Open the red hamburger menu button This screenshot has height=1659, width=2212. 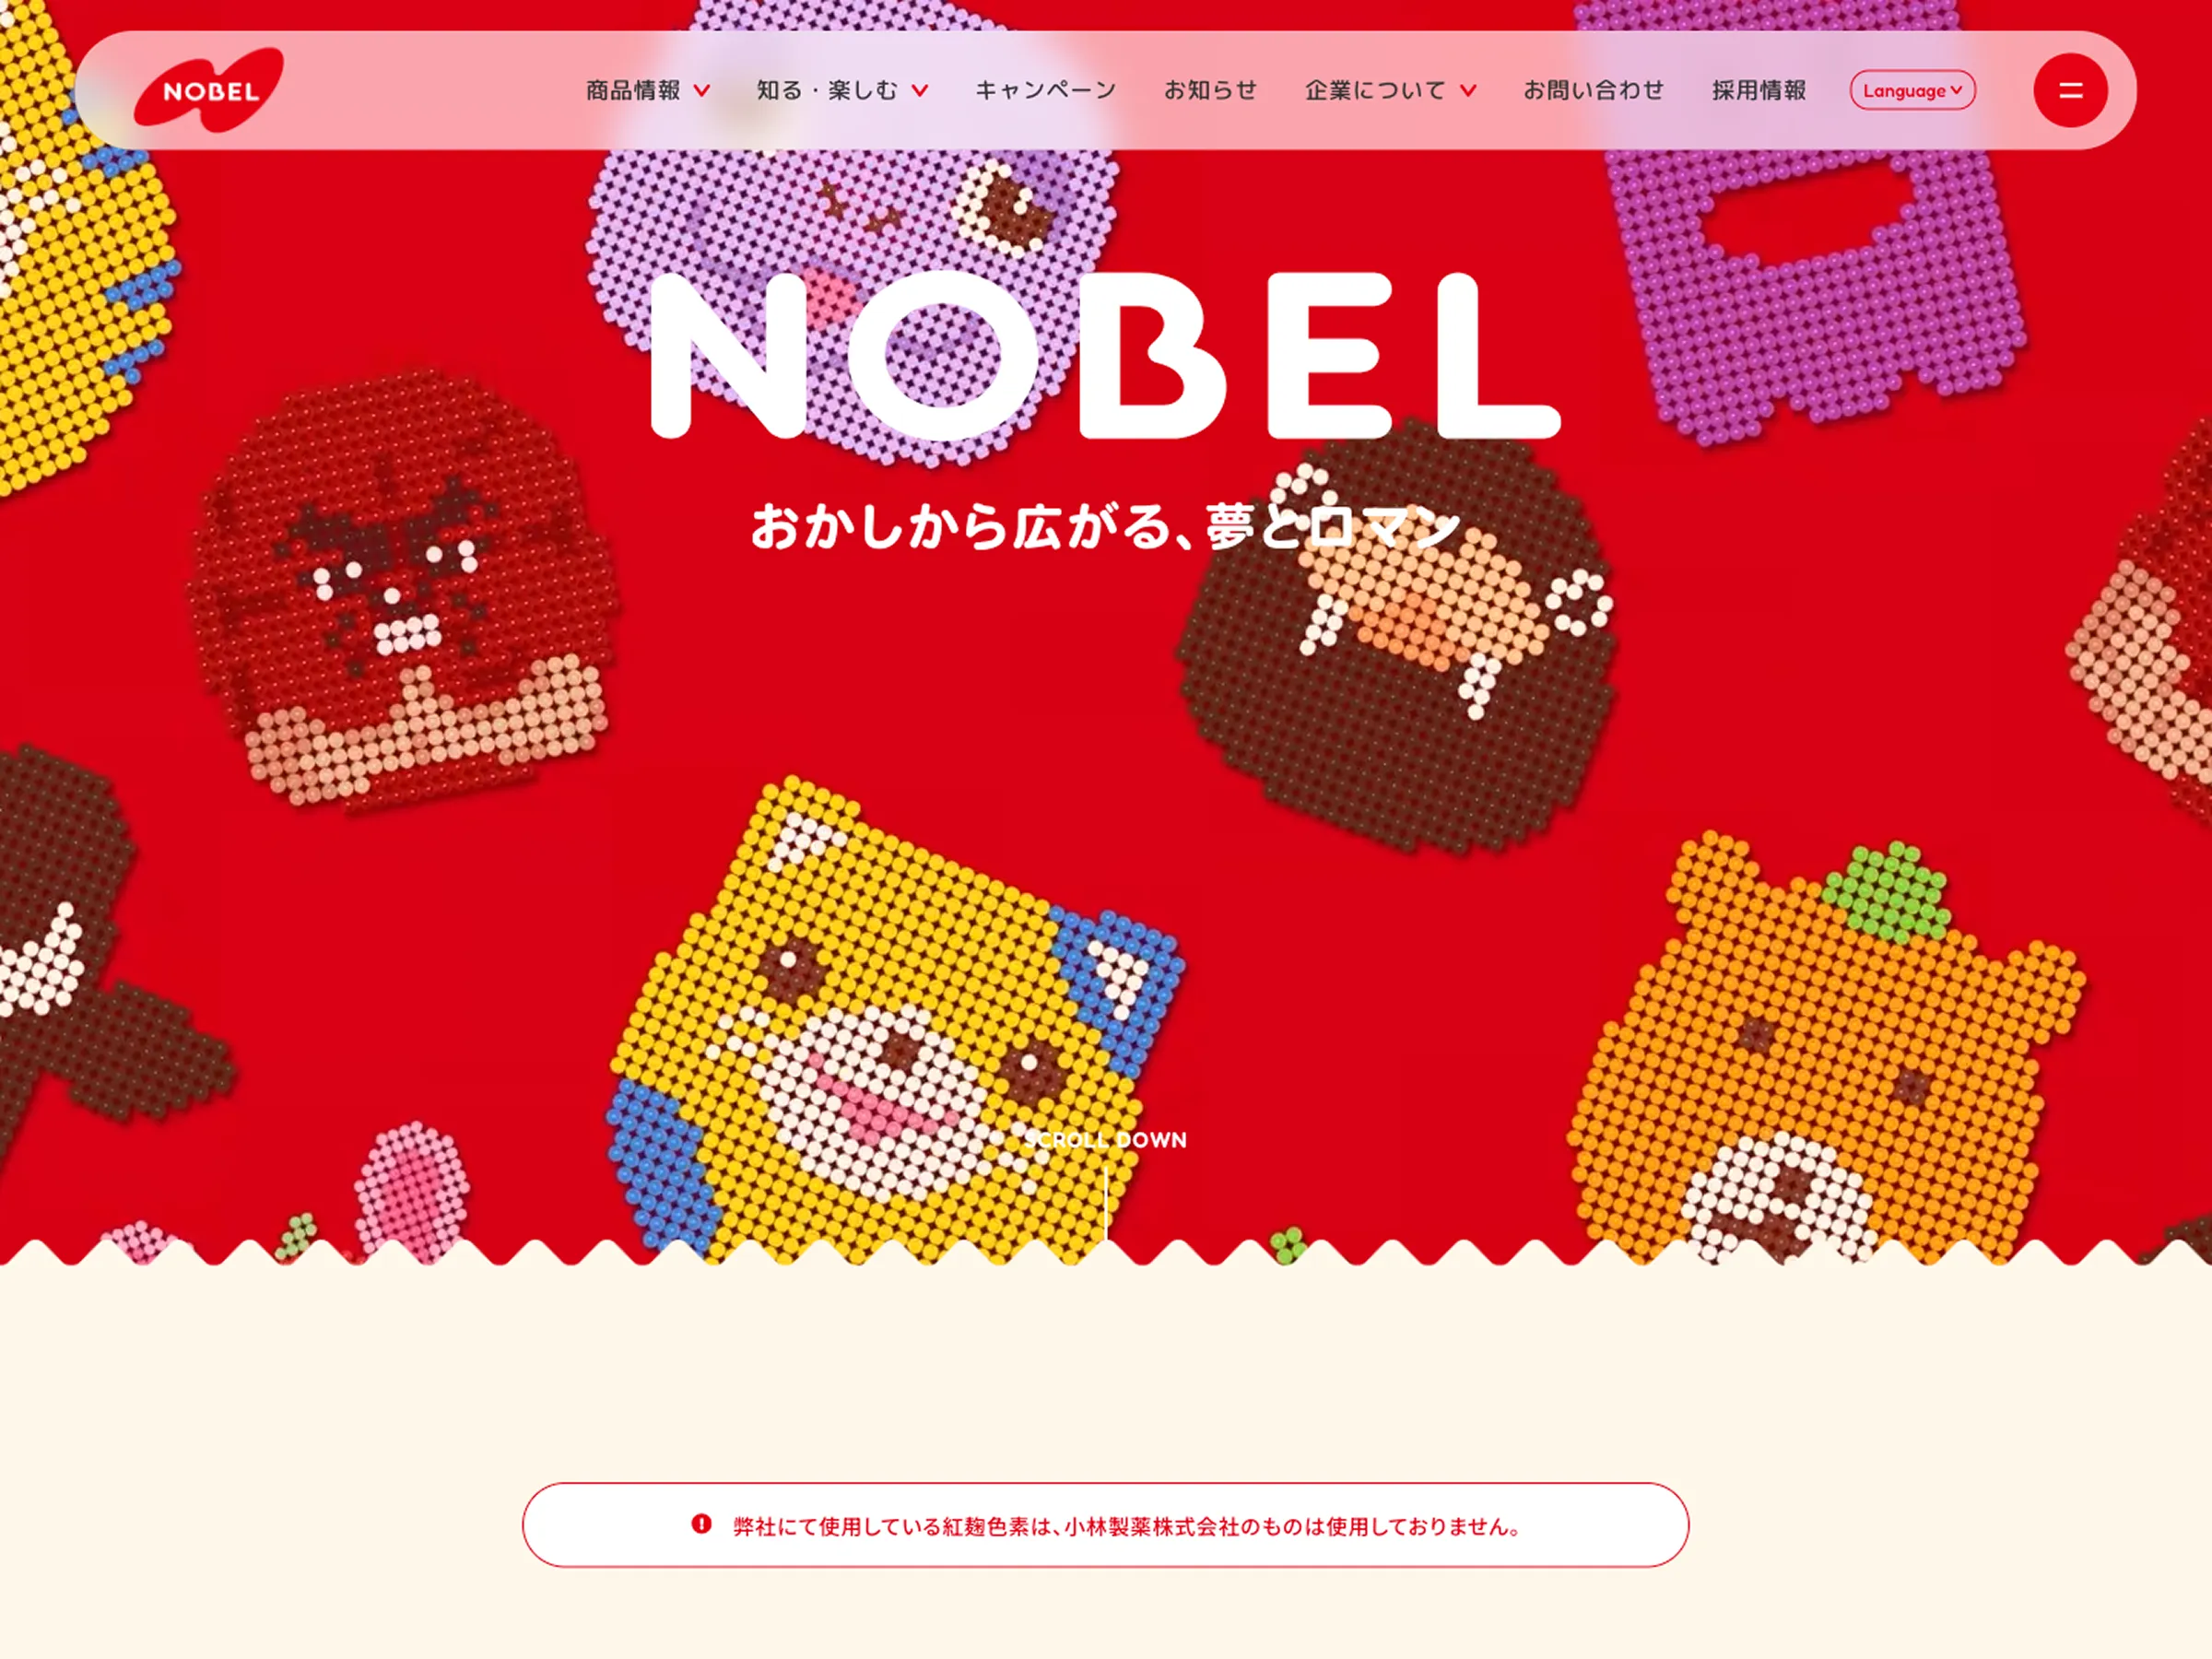[x=2070, y=90]
